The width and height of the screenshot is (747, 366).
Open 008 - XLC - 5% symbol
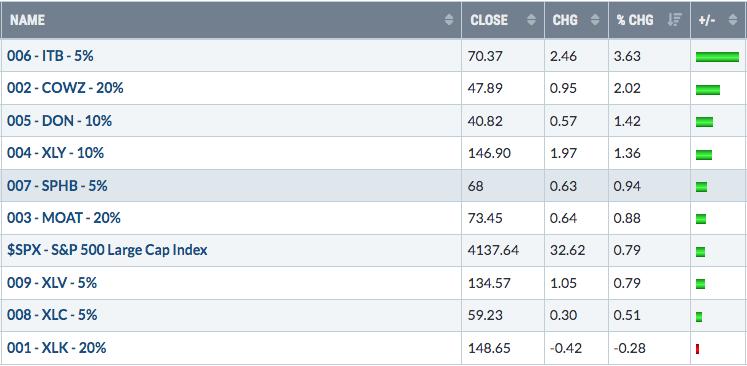(x=52, y=315)
